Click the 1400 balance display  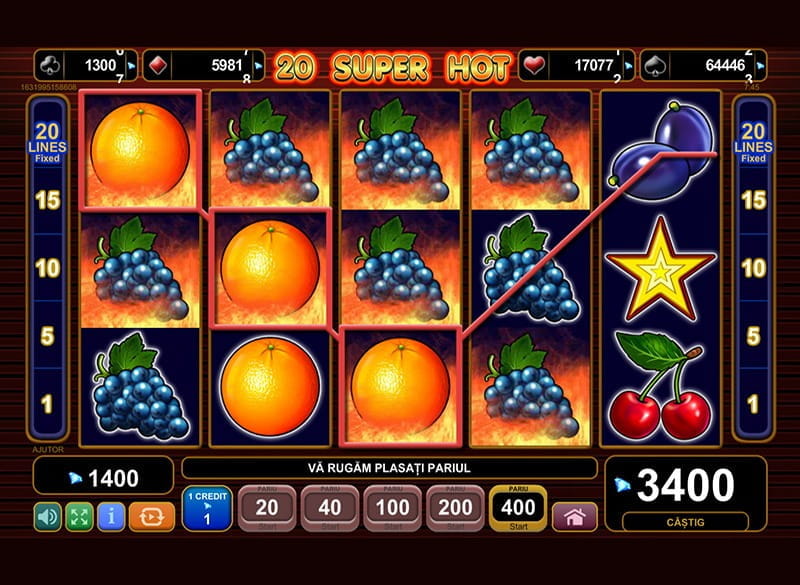[x=103, y=475]
